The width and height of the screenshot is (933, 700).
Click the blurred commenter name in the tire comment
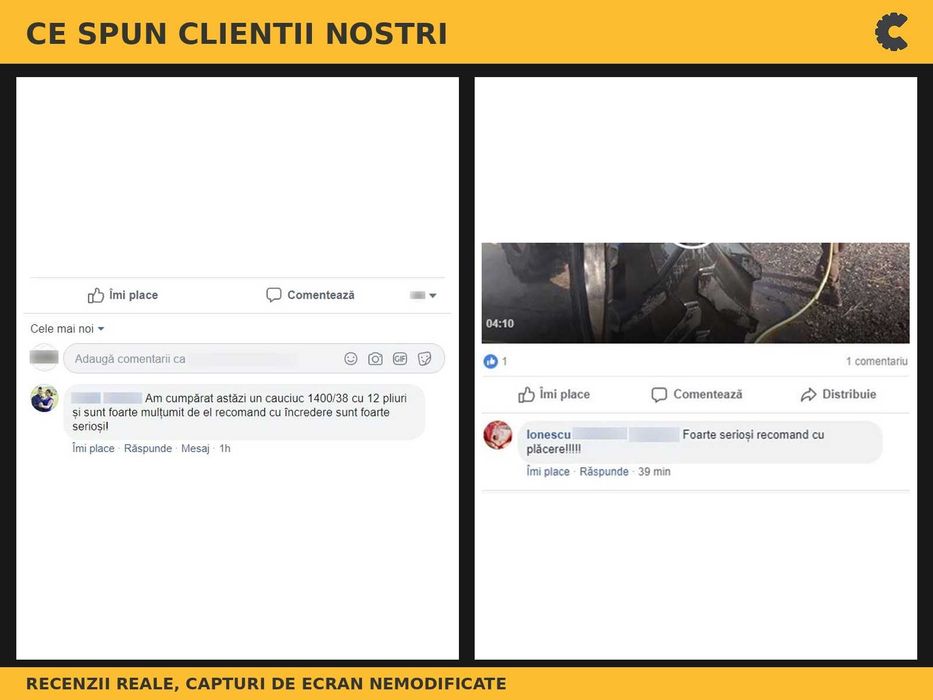click(107, 398)
